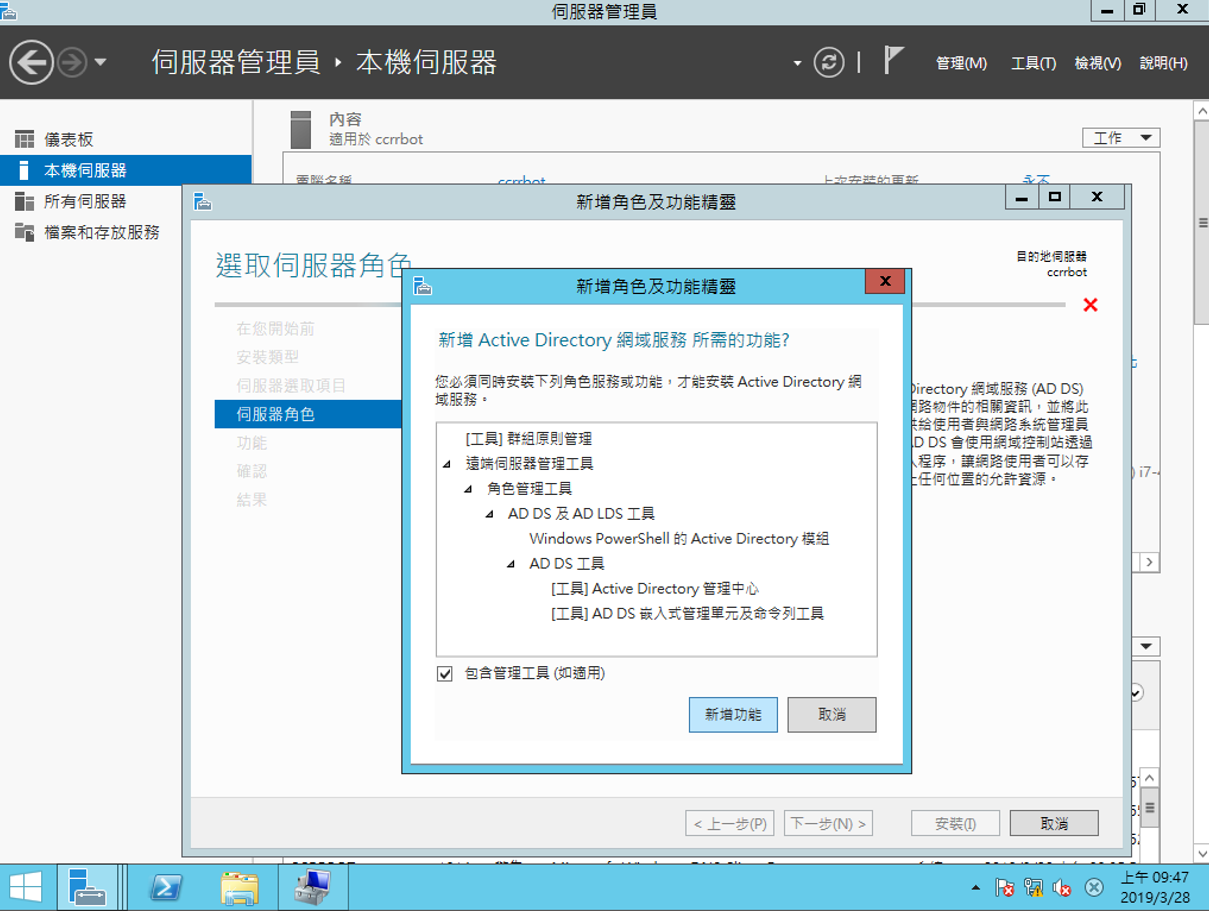Open the 說明(H) menu
Viewport: 1209px width, 911px height.
[1163, 63]
